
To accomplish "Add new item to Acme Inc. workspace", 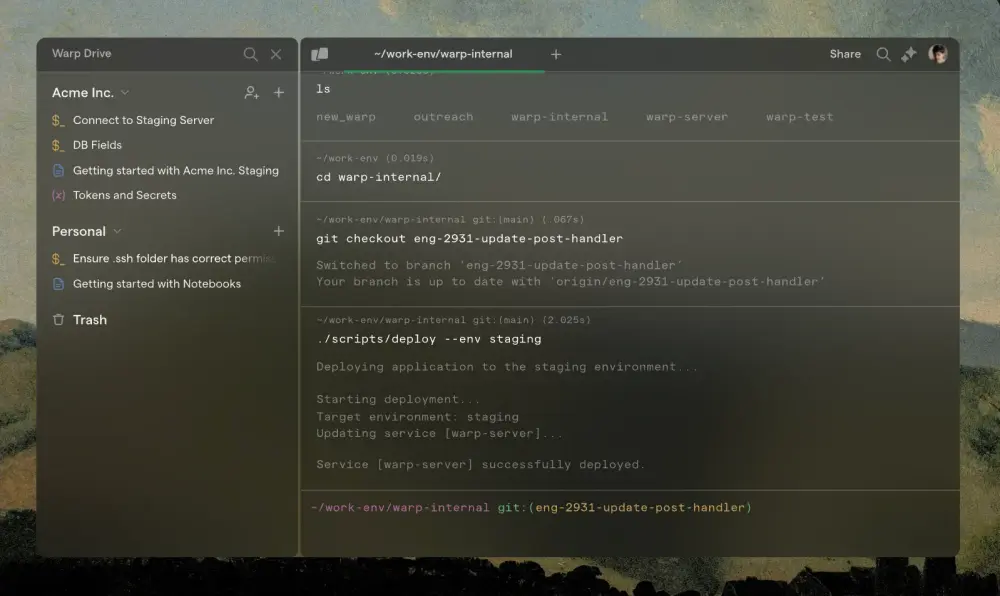I will click(x=279, y=93).
